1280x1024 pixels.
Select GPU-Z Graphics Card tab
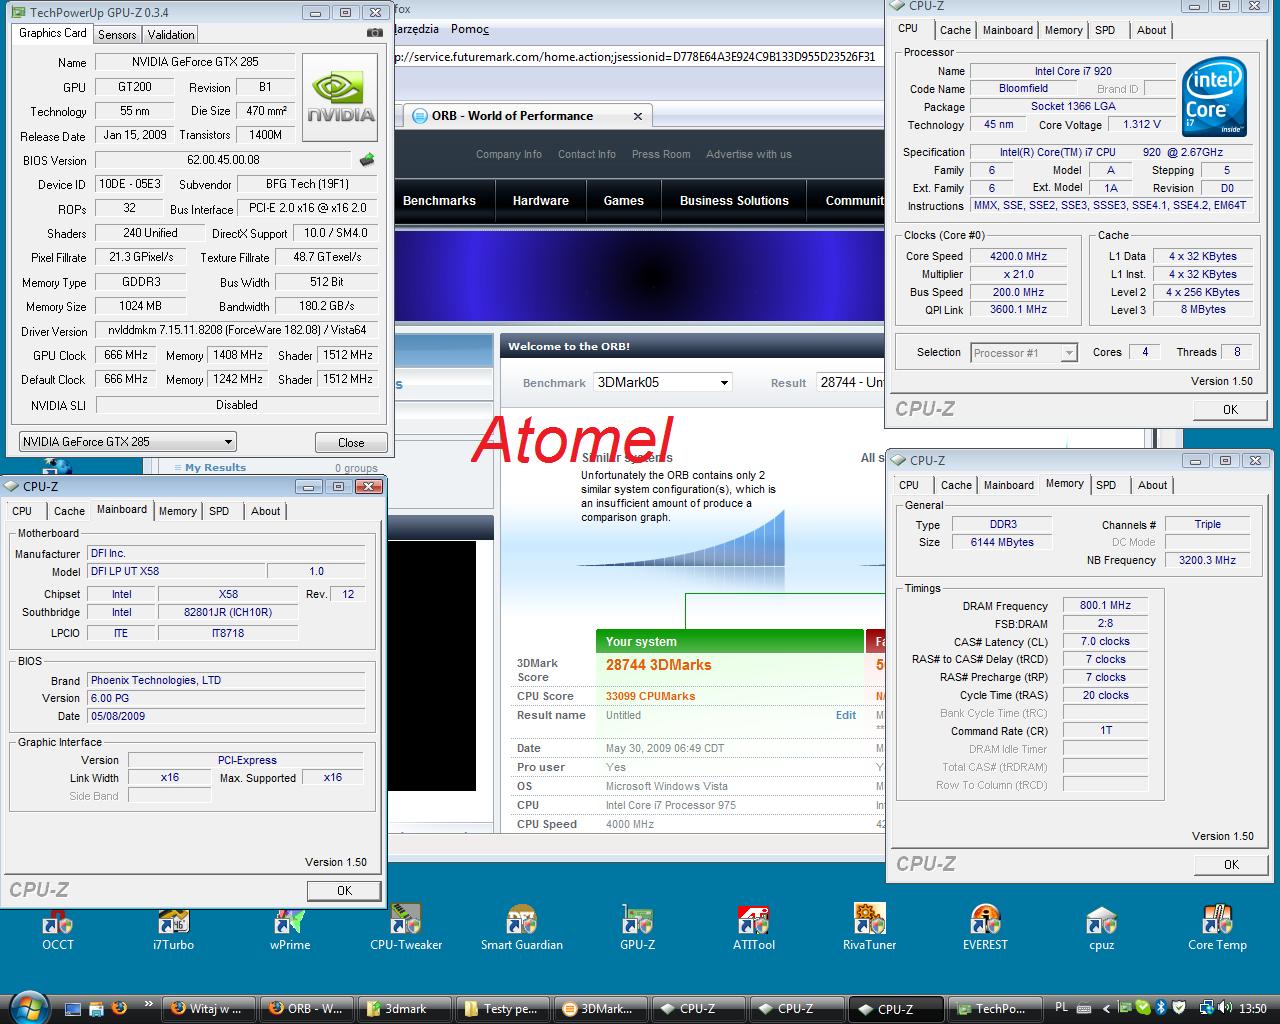(52, 33)
